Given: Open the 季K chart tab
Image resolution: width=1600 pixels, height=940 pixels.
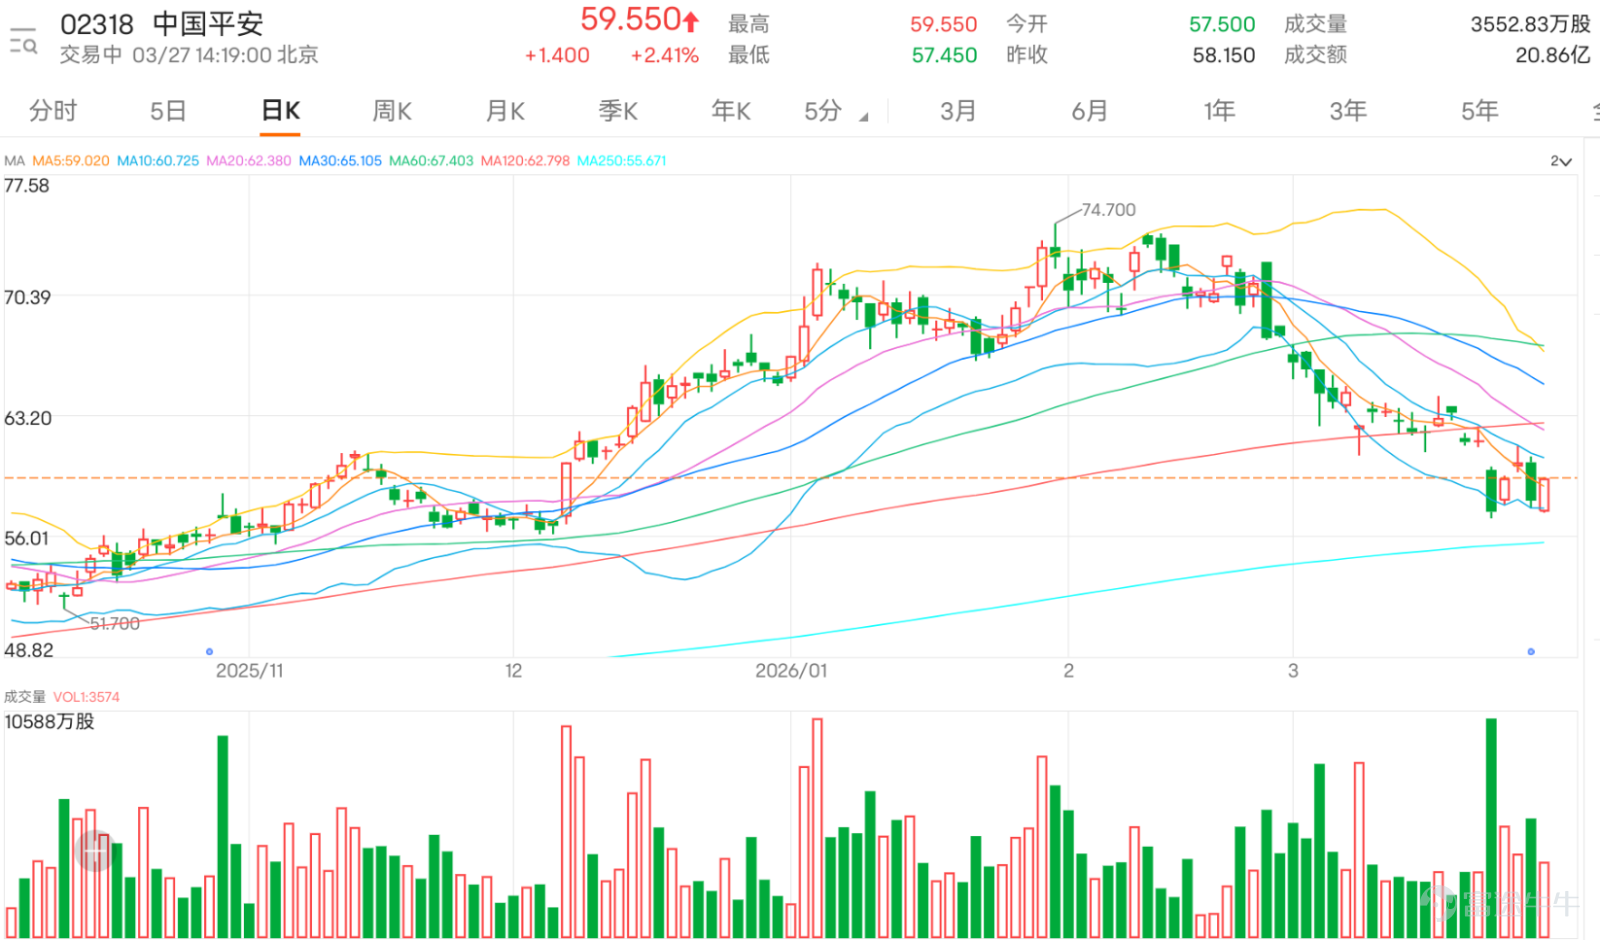Looking at the screenshot, I should pyautogui.click(x=618, y=111).
